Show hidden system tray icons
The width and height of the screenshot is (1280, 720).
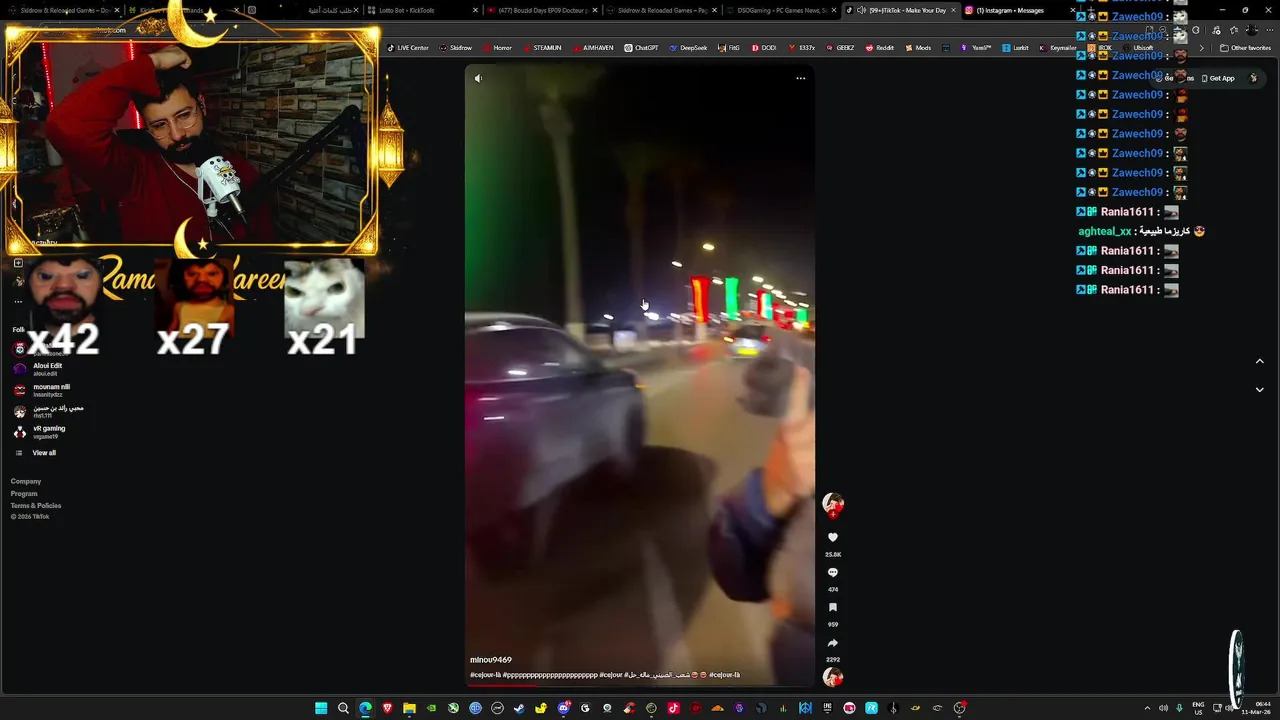click(x=1147, y=708)
